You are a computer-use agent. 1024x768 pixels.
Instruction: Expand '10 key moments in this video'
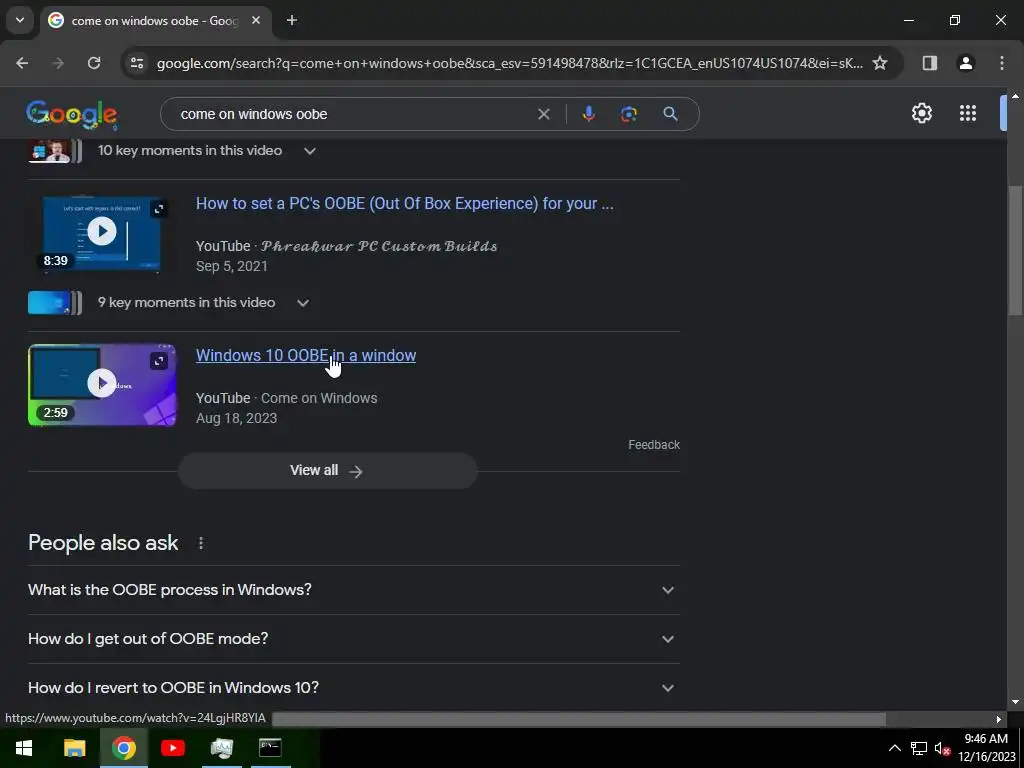(310, 151)
